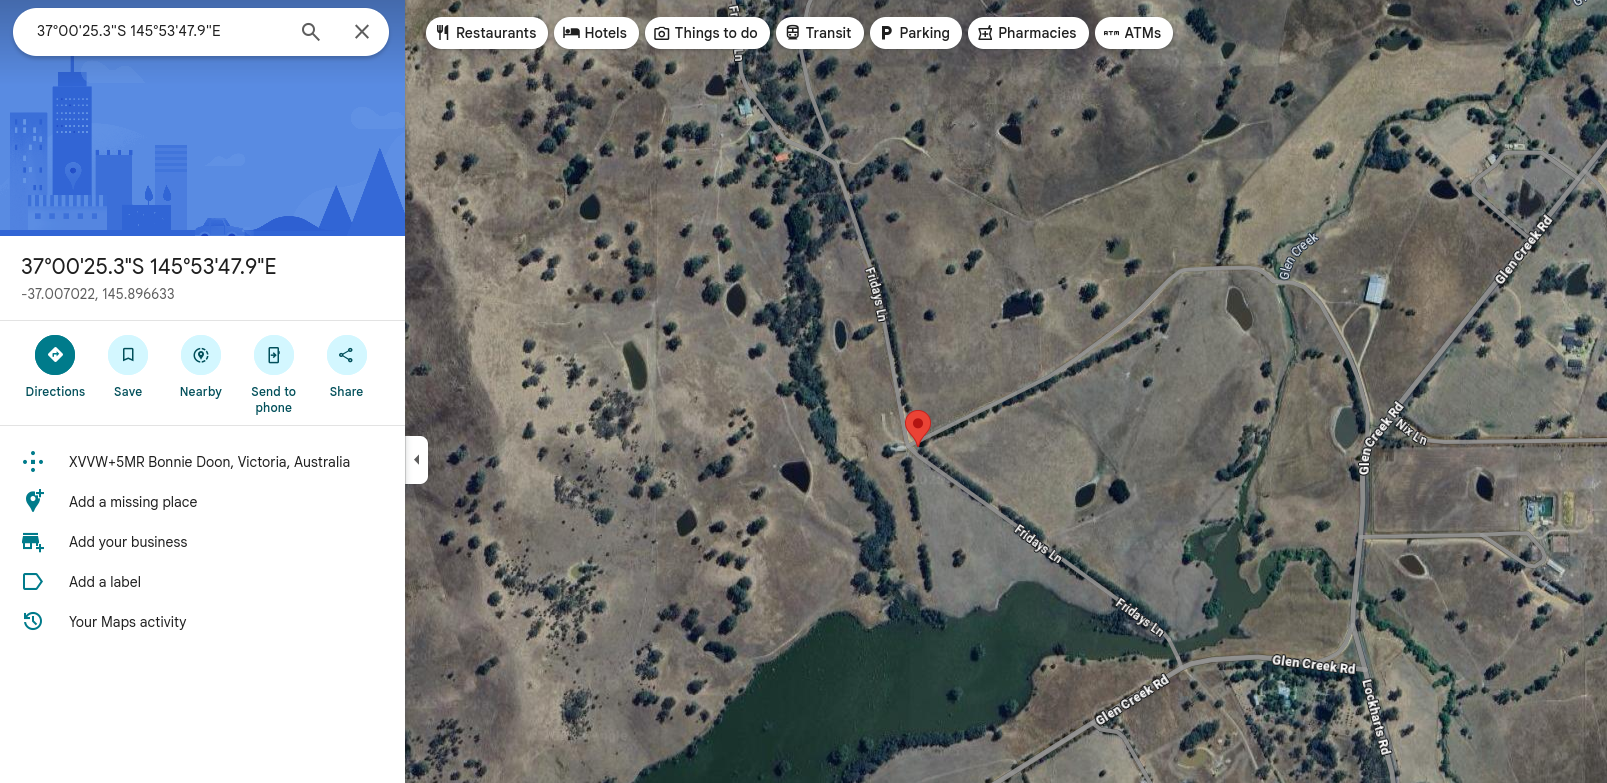Select the Pharmacies chip
This screenshot has width=1607, height=783.
click(x=1028, y=33)
